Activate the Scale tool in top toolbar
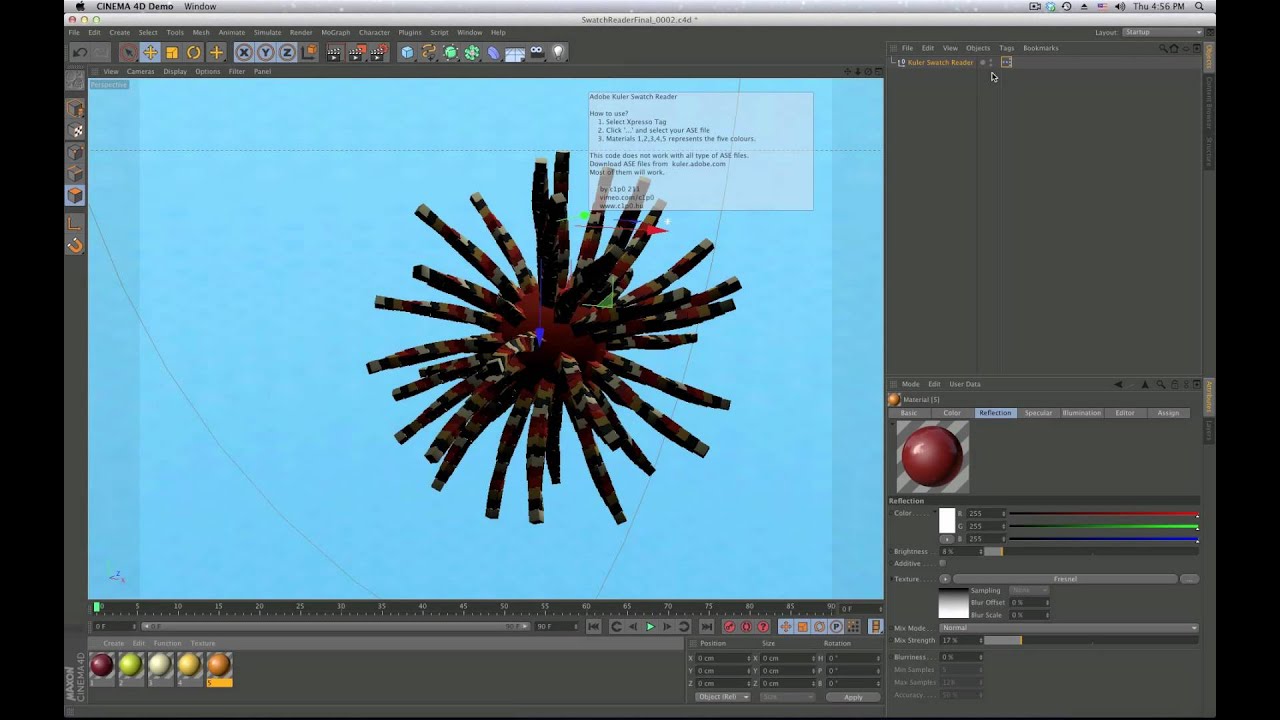Image resolution: width=1280 pixels, height=720 pixels. point(172,52)
